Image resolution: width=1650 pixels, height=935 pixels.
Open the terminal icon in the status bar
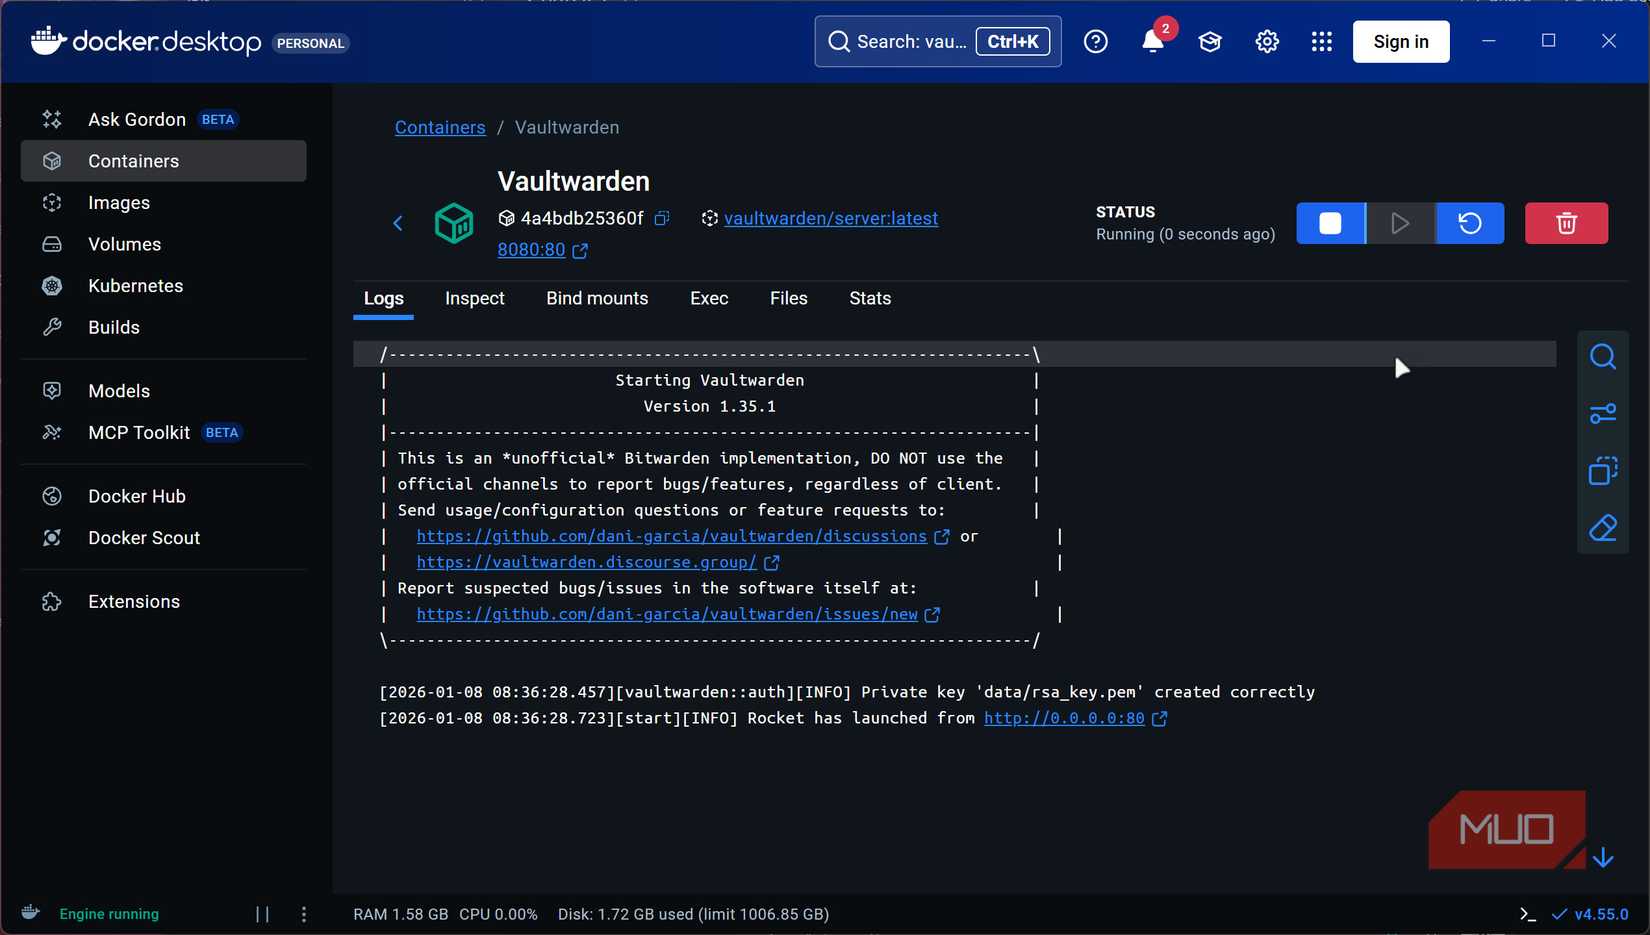[x=1527, y=914]
